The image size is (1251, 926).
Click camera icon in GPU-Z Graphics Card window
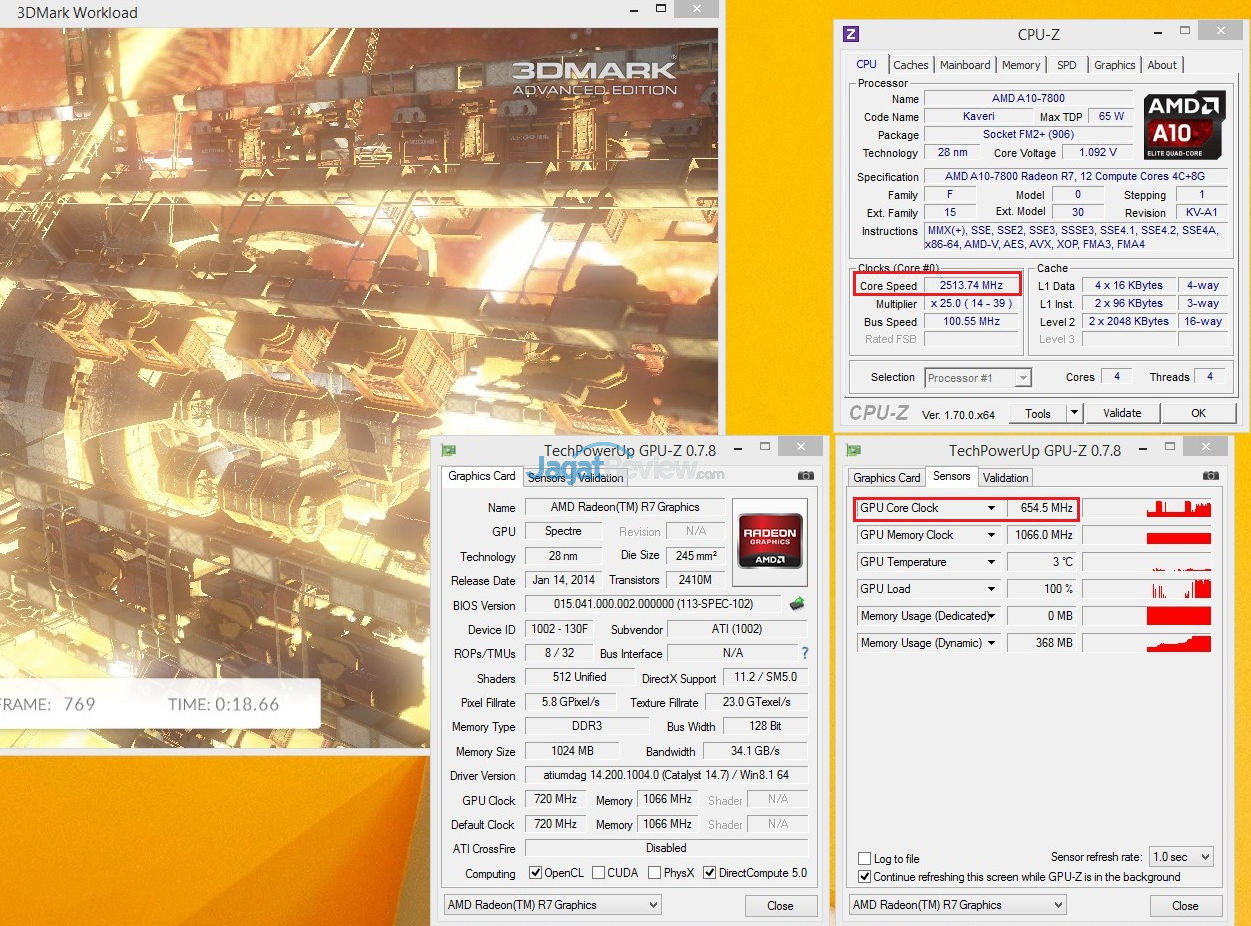click(806, 476)
